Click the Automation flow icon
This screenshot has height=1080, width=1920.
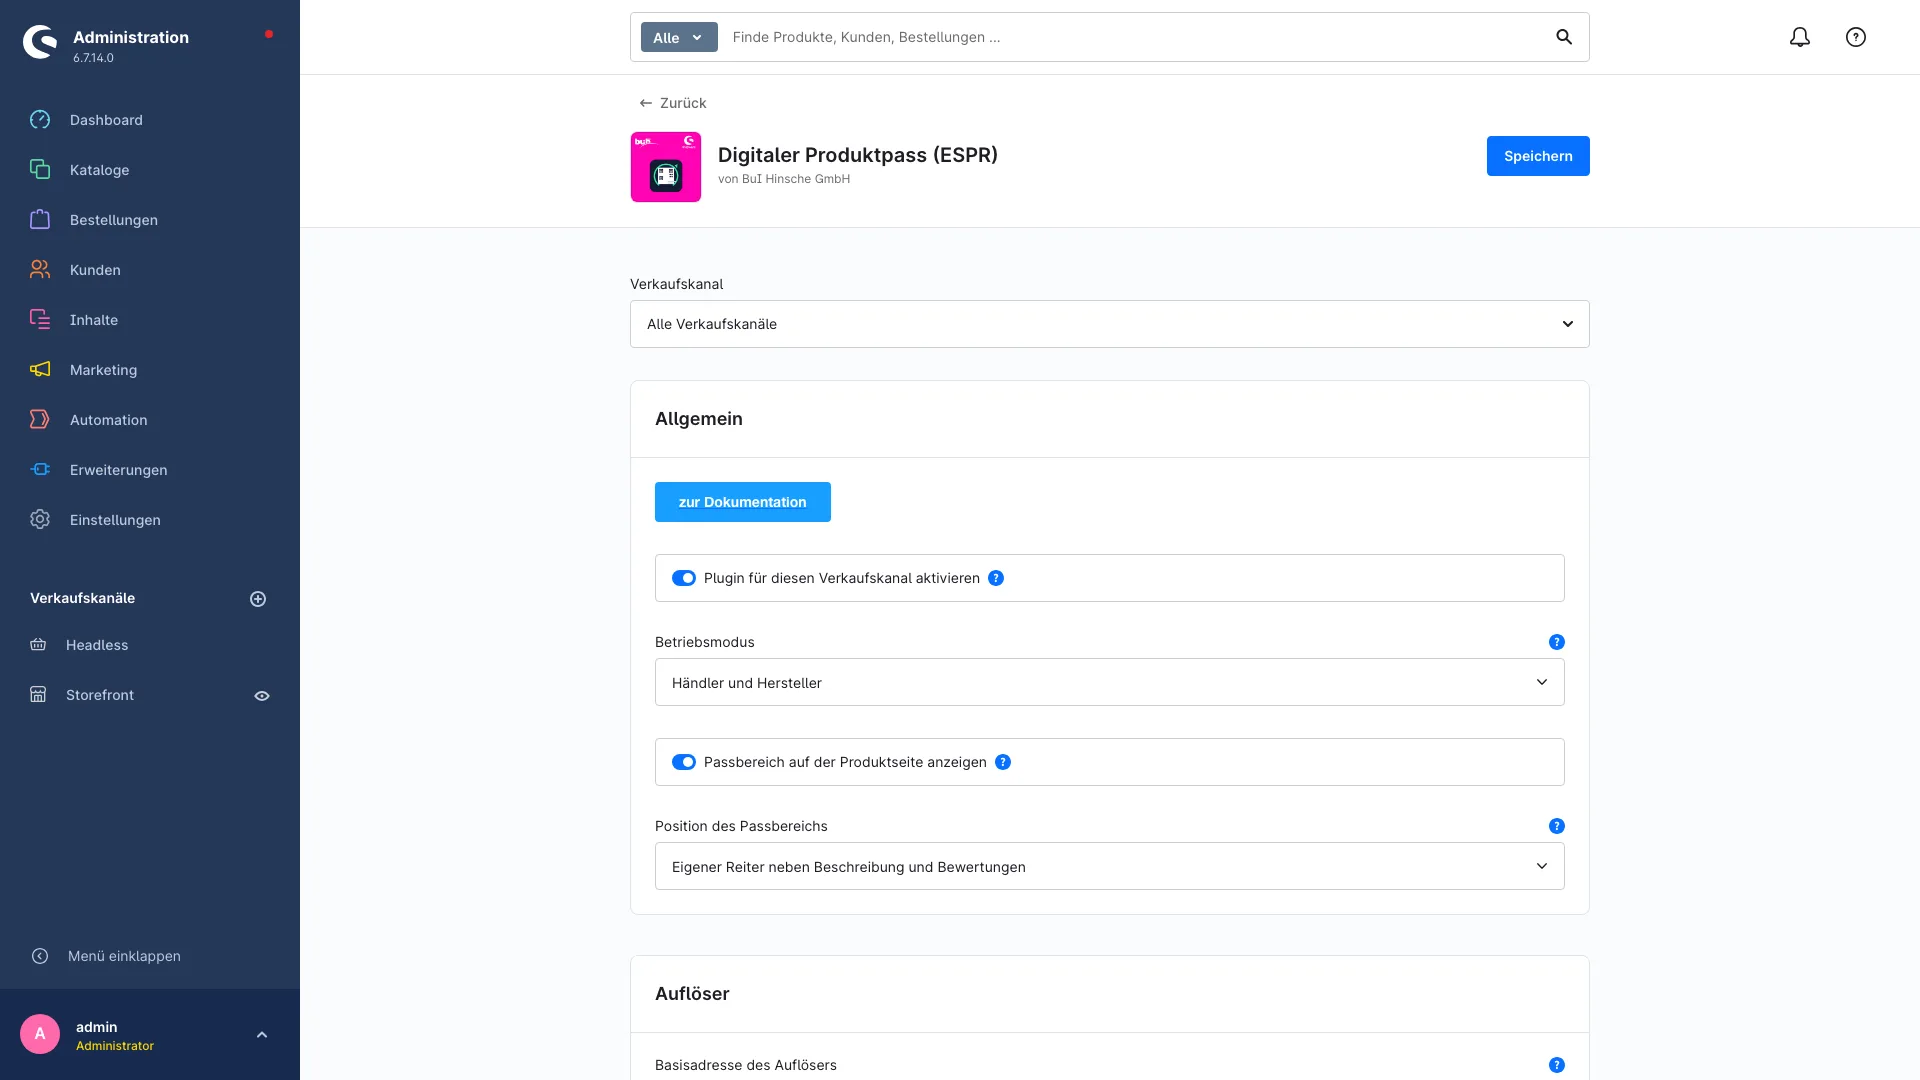[40, 420]
